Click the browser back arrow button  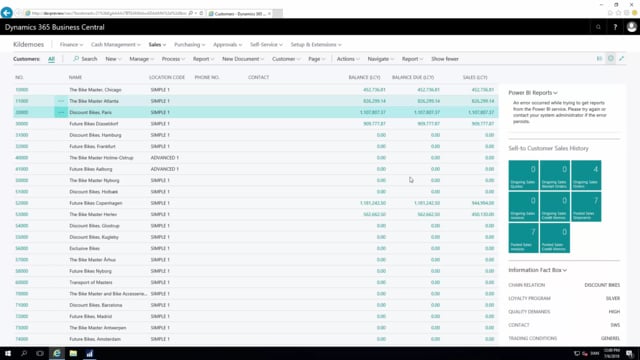point(7,13)
